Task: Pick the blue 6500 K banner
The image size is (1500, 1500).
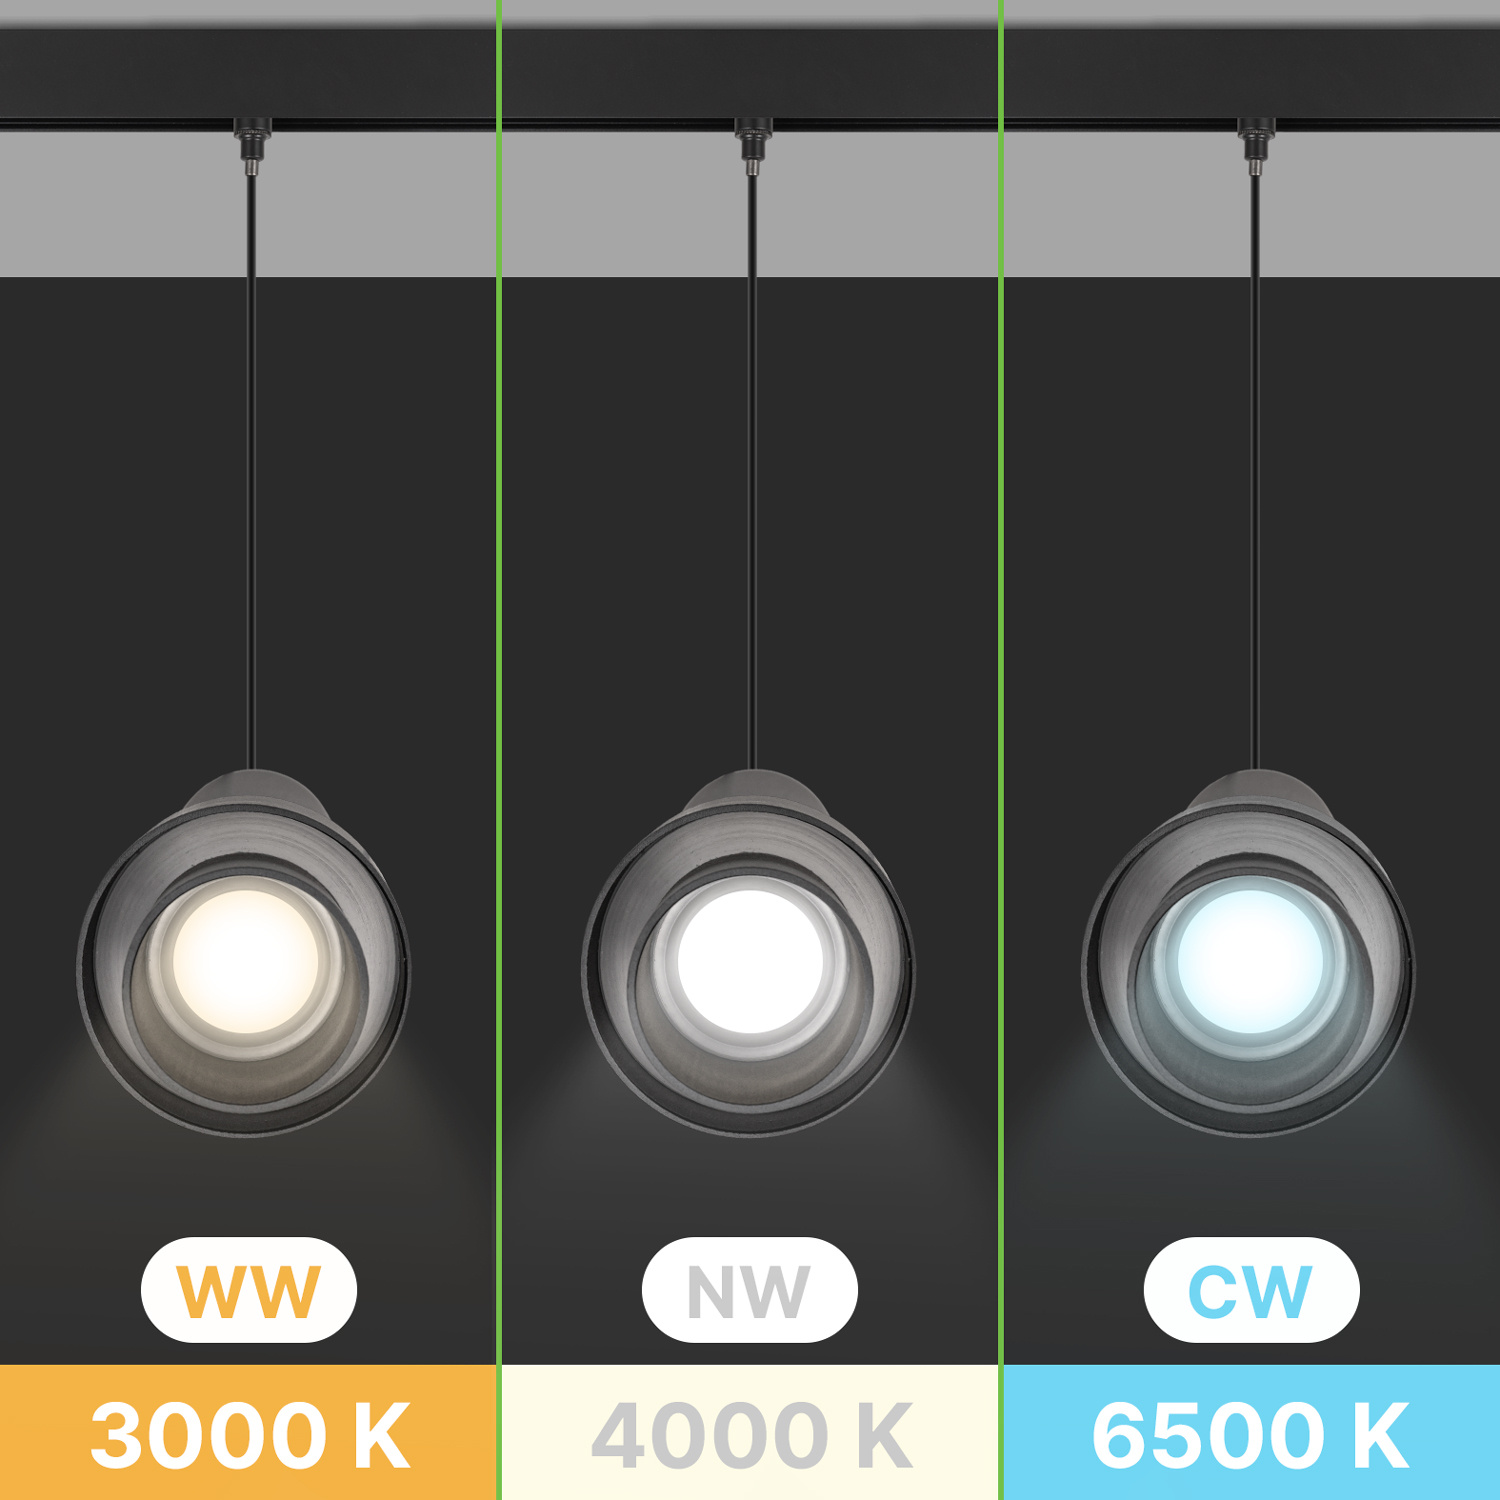Action: (x=1252, y=1432)
